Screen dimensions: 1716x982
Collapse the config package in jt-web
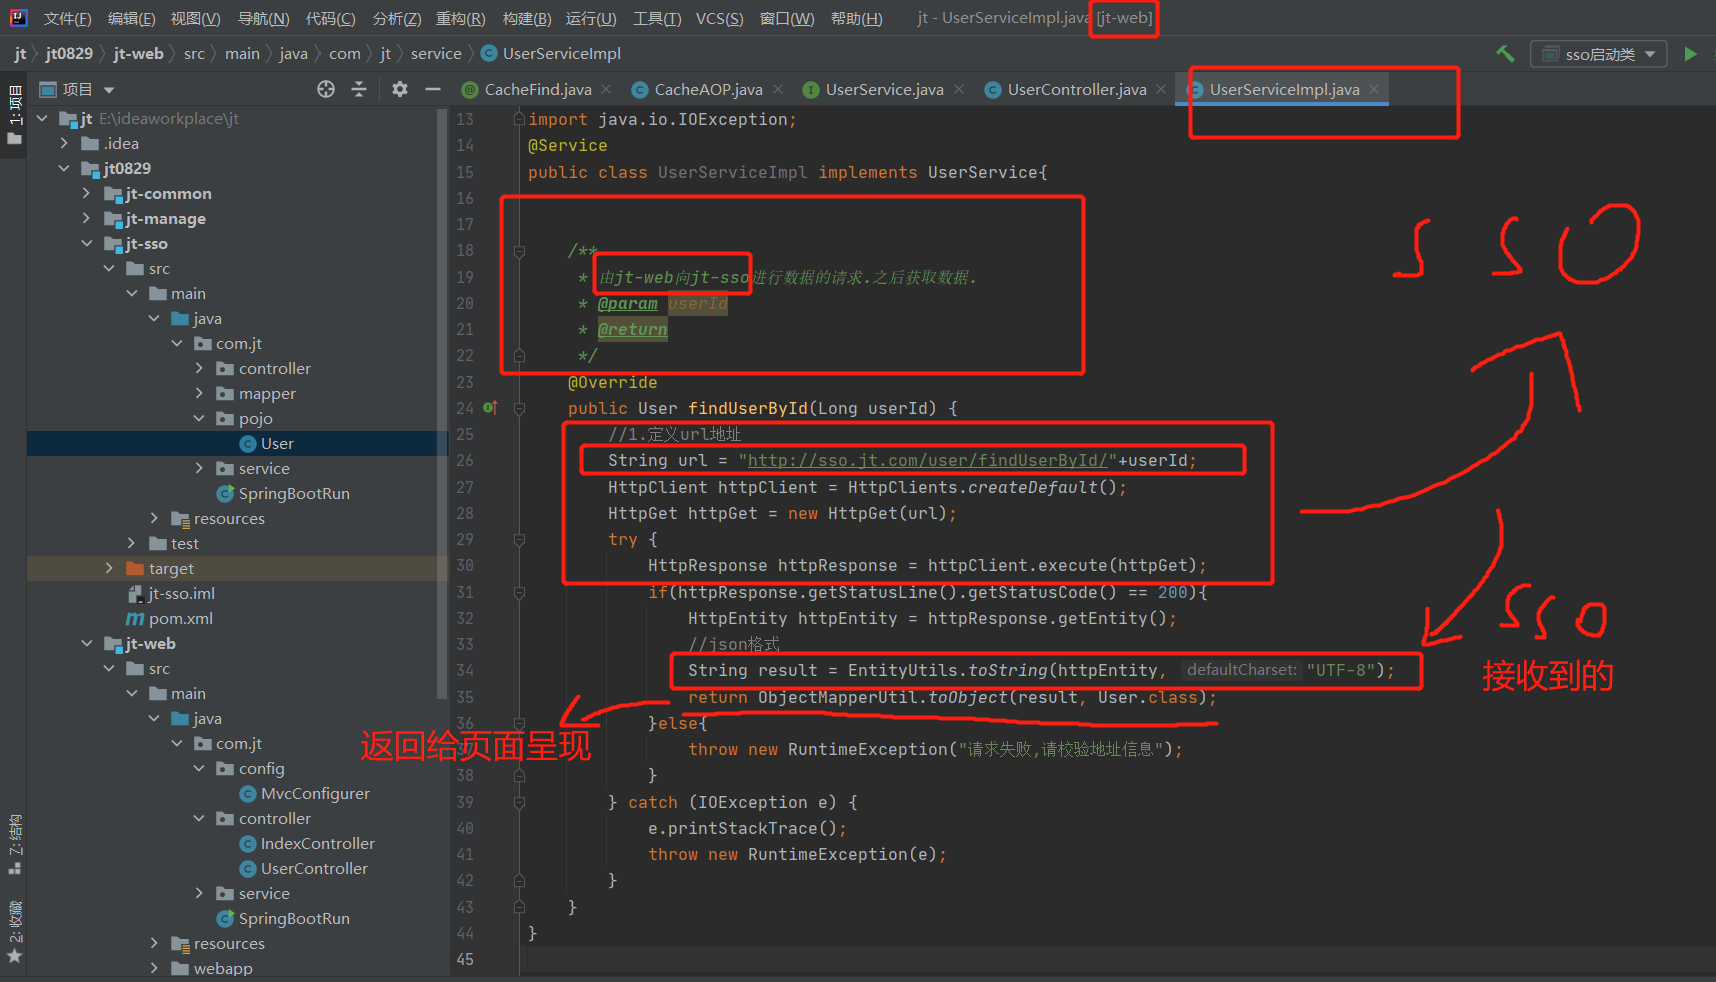(x=199, y=769)
